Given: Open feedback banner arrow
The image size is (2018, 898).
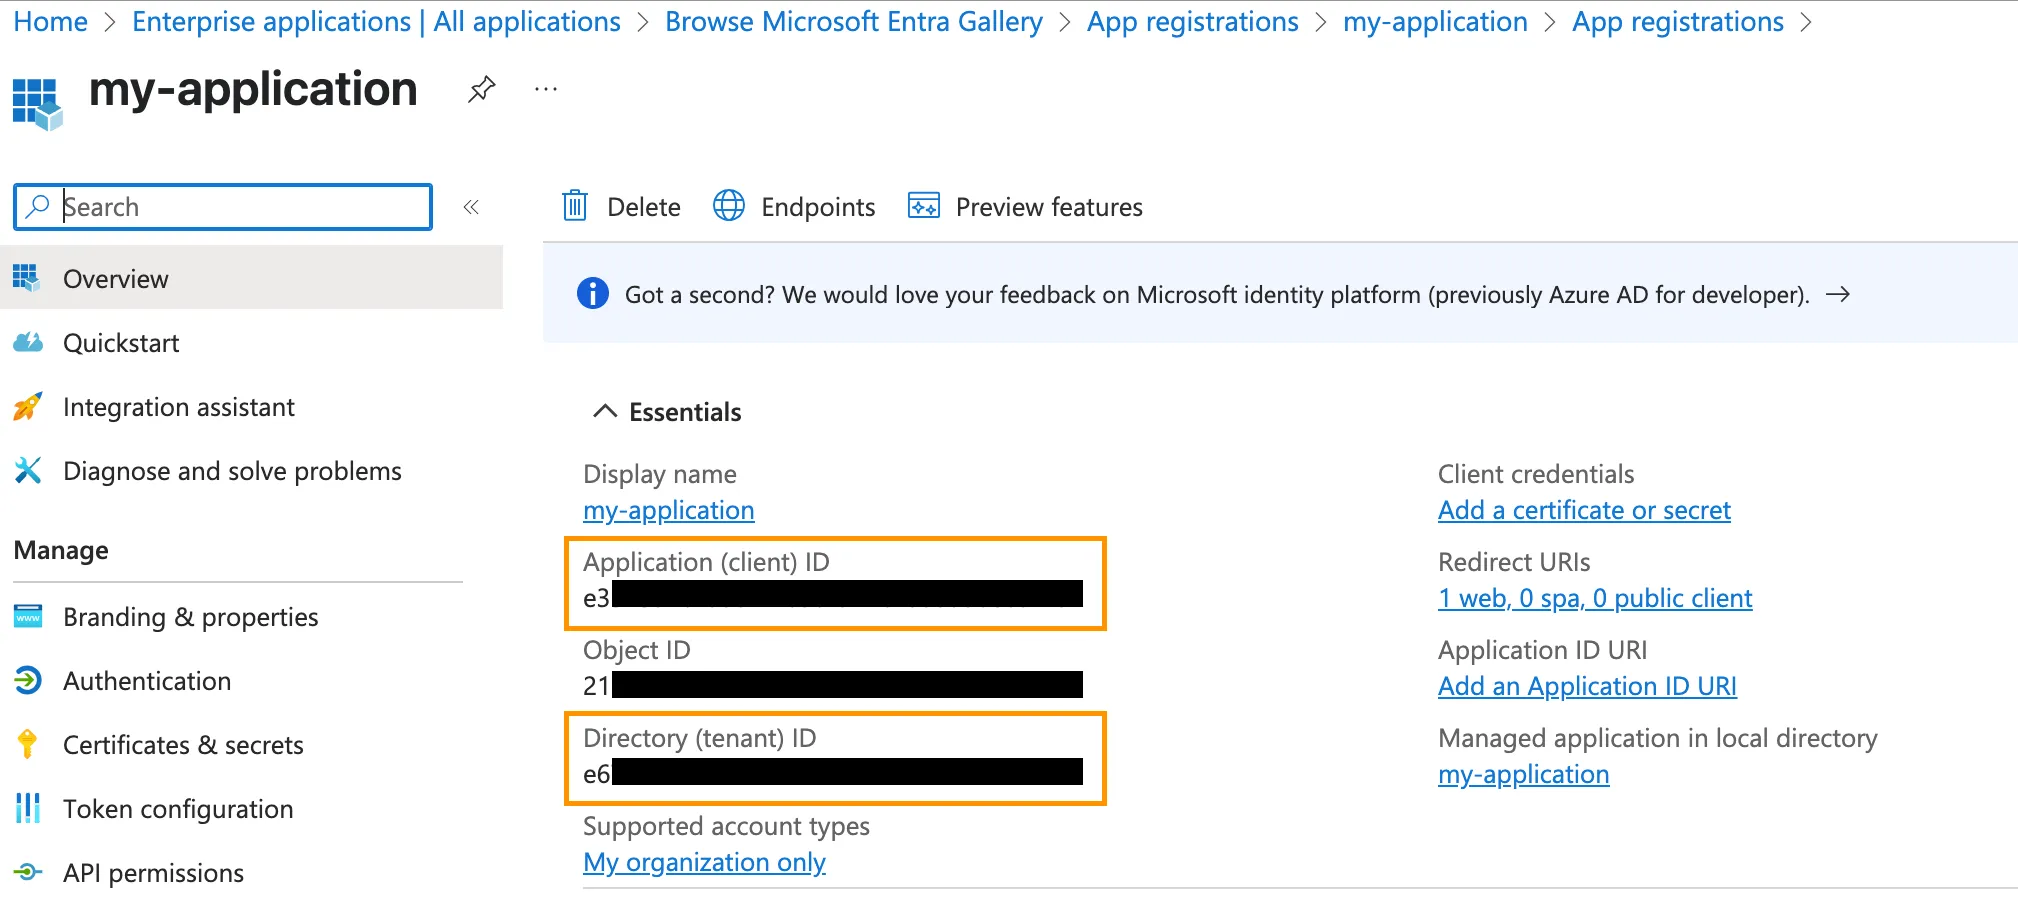Looking at the screenshot, I should pyautogui.click(x=1837, y=295).
